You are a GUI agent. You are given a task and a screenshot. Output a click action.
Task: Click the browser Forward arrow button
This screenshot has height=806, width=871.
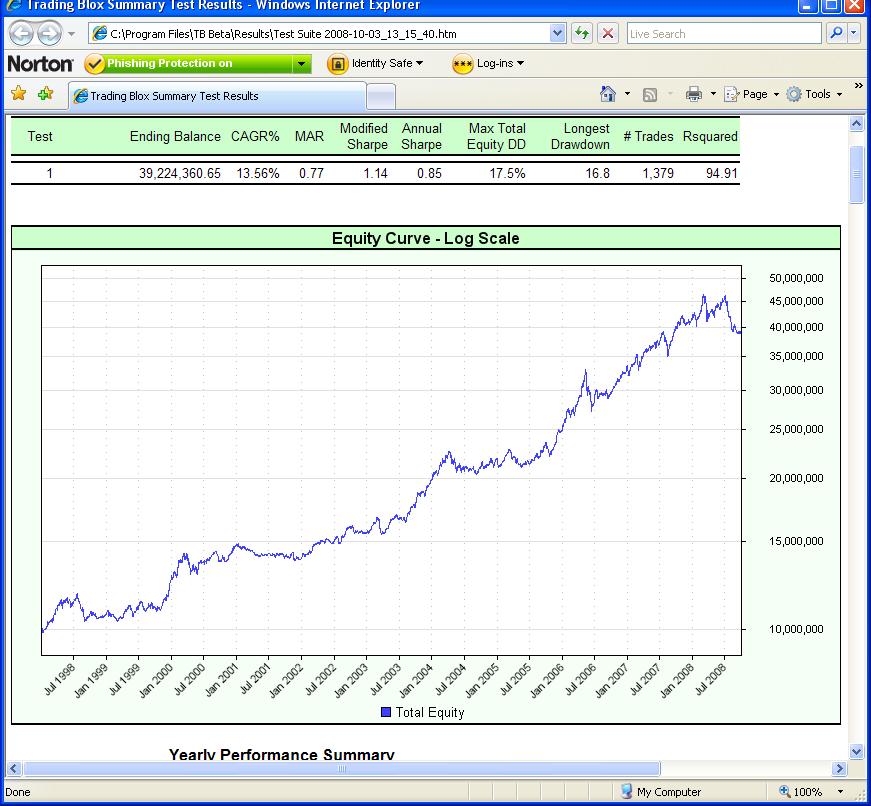[x=50, y=34]
